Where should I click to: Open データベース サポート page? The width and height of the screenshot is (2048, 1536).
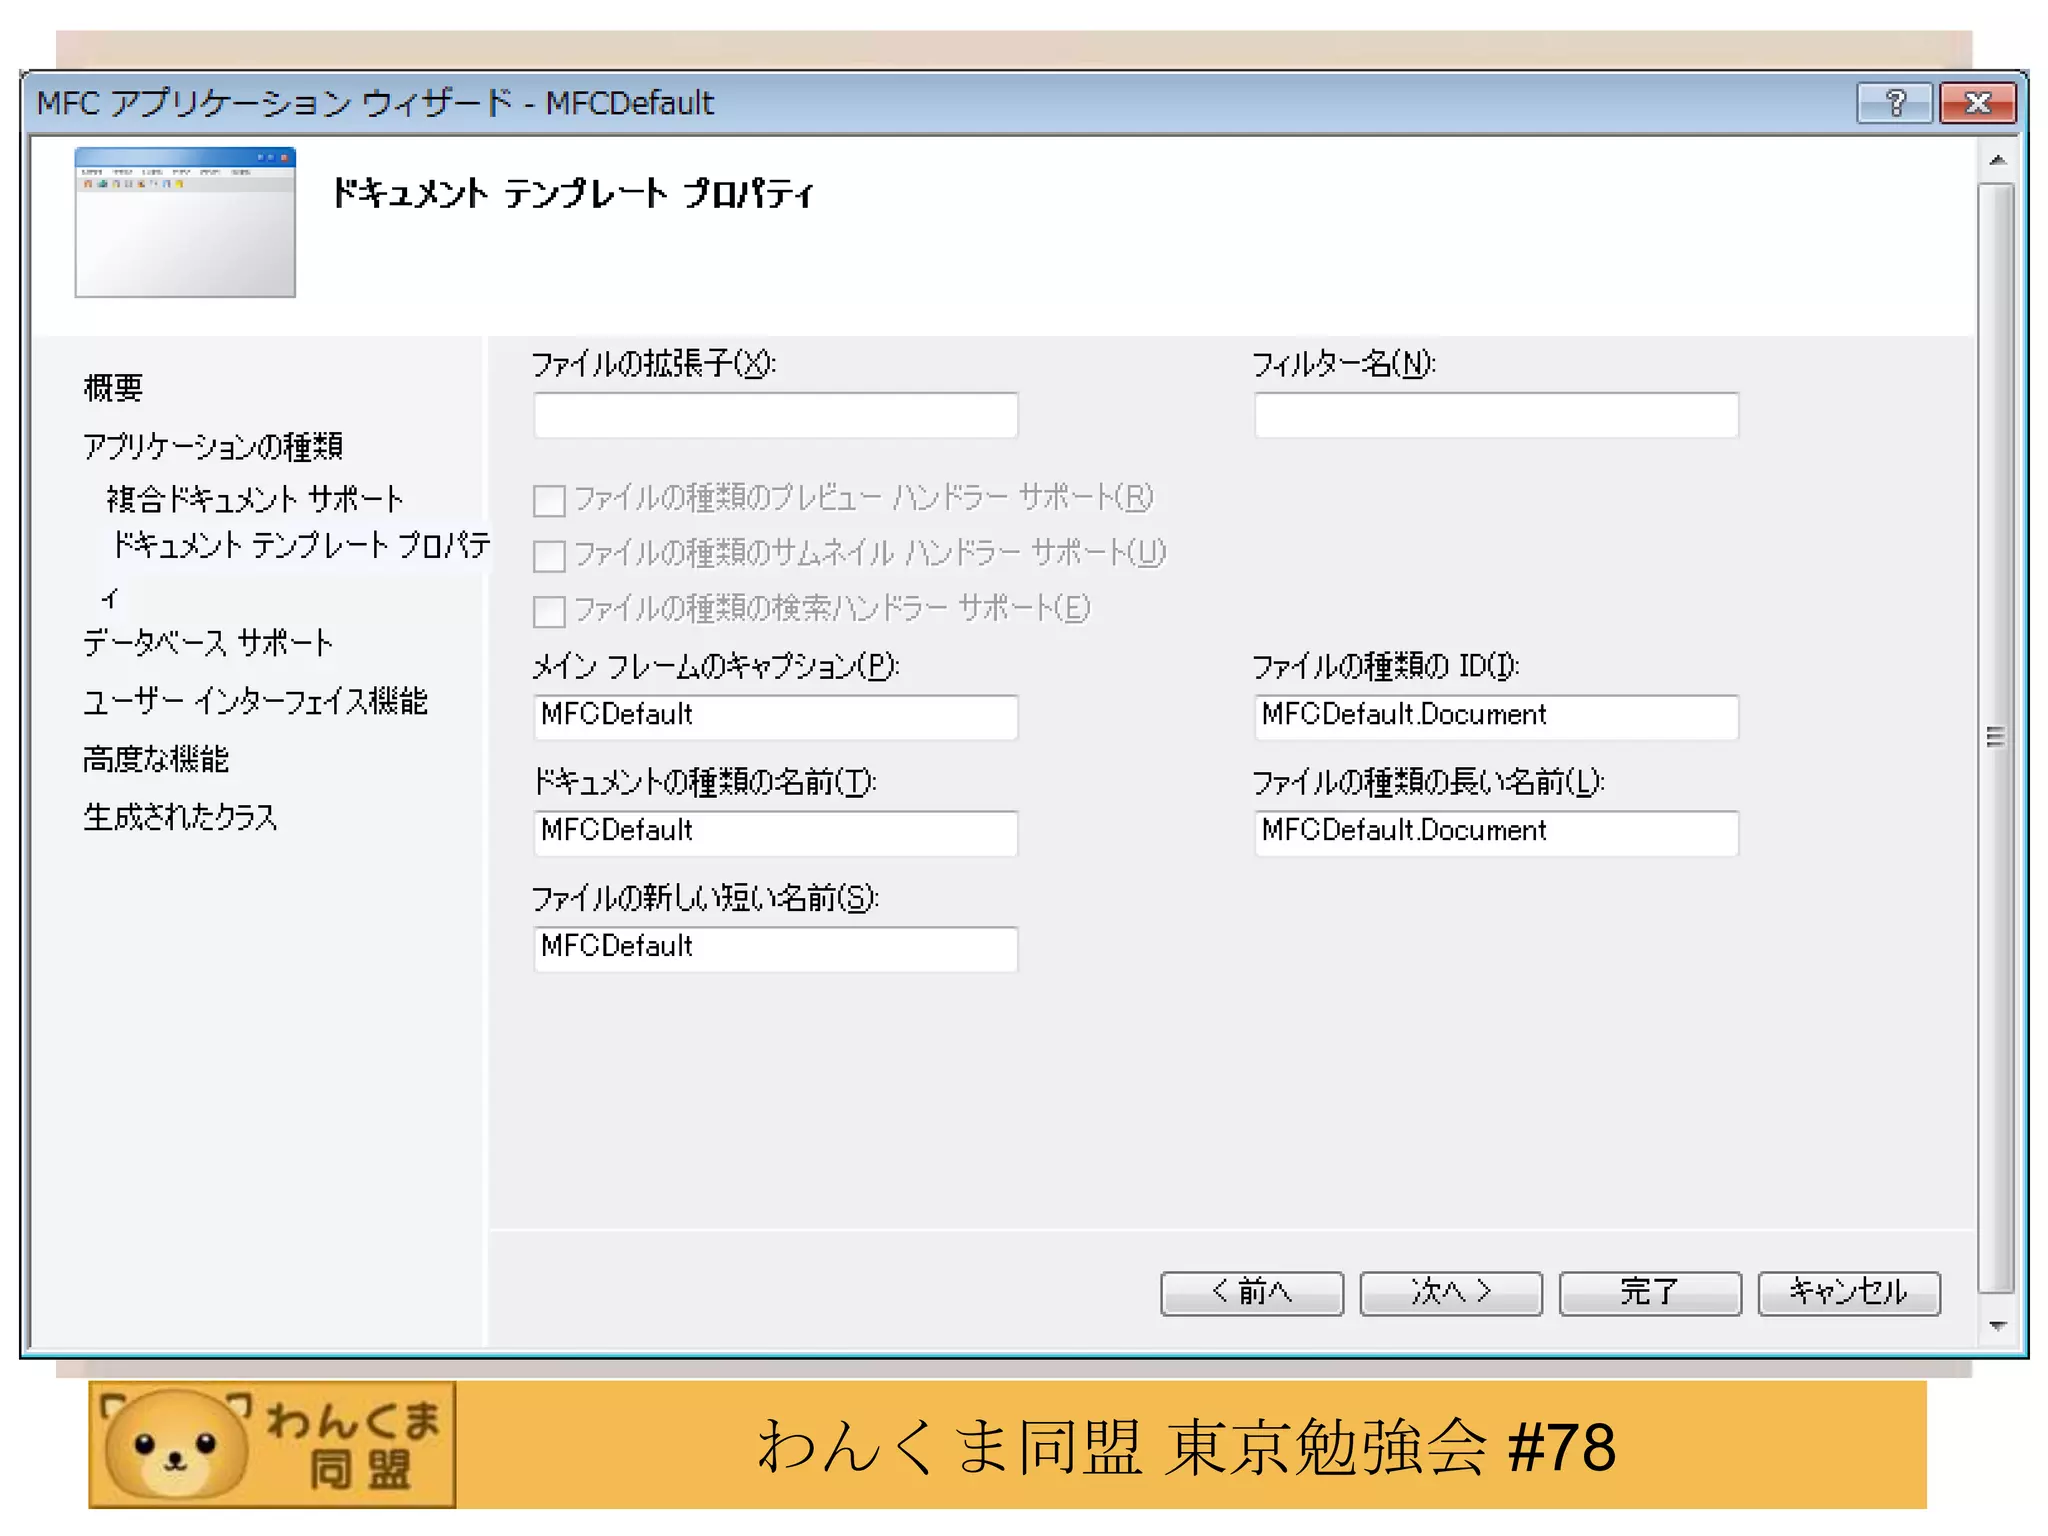(x=208, y=643)
